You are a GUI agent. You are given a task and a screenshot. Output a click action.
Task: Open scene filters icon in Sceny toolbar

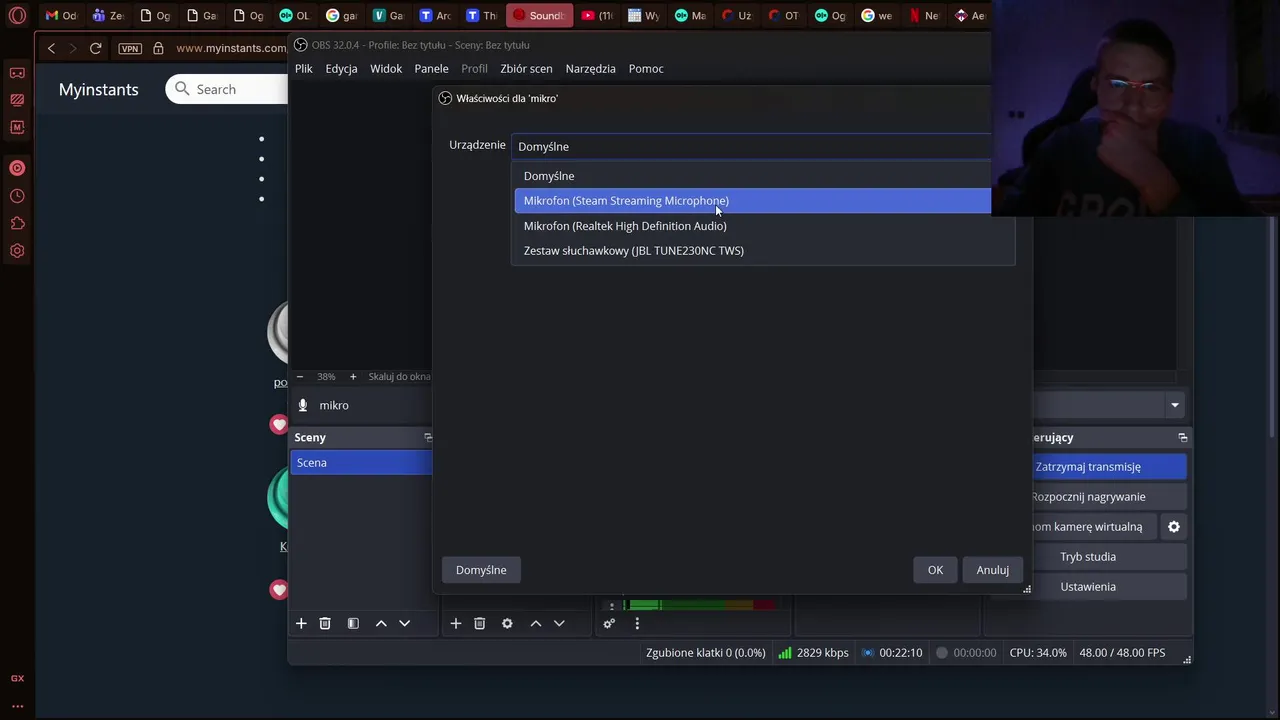pyautogui.click(x=353, y=623)
